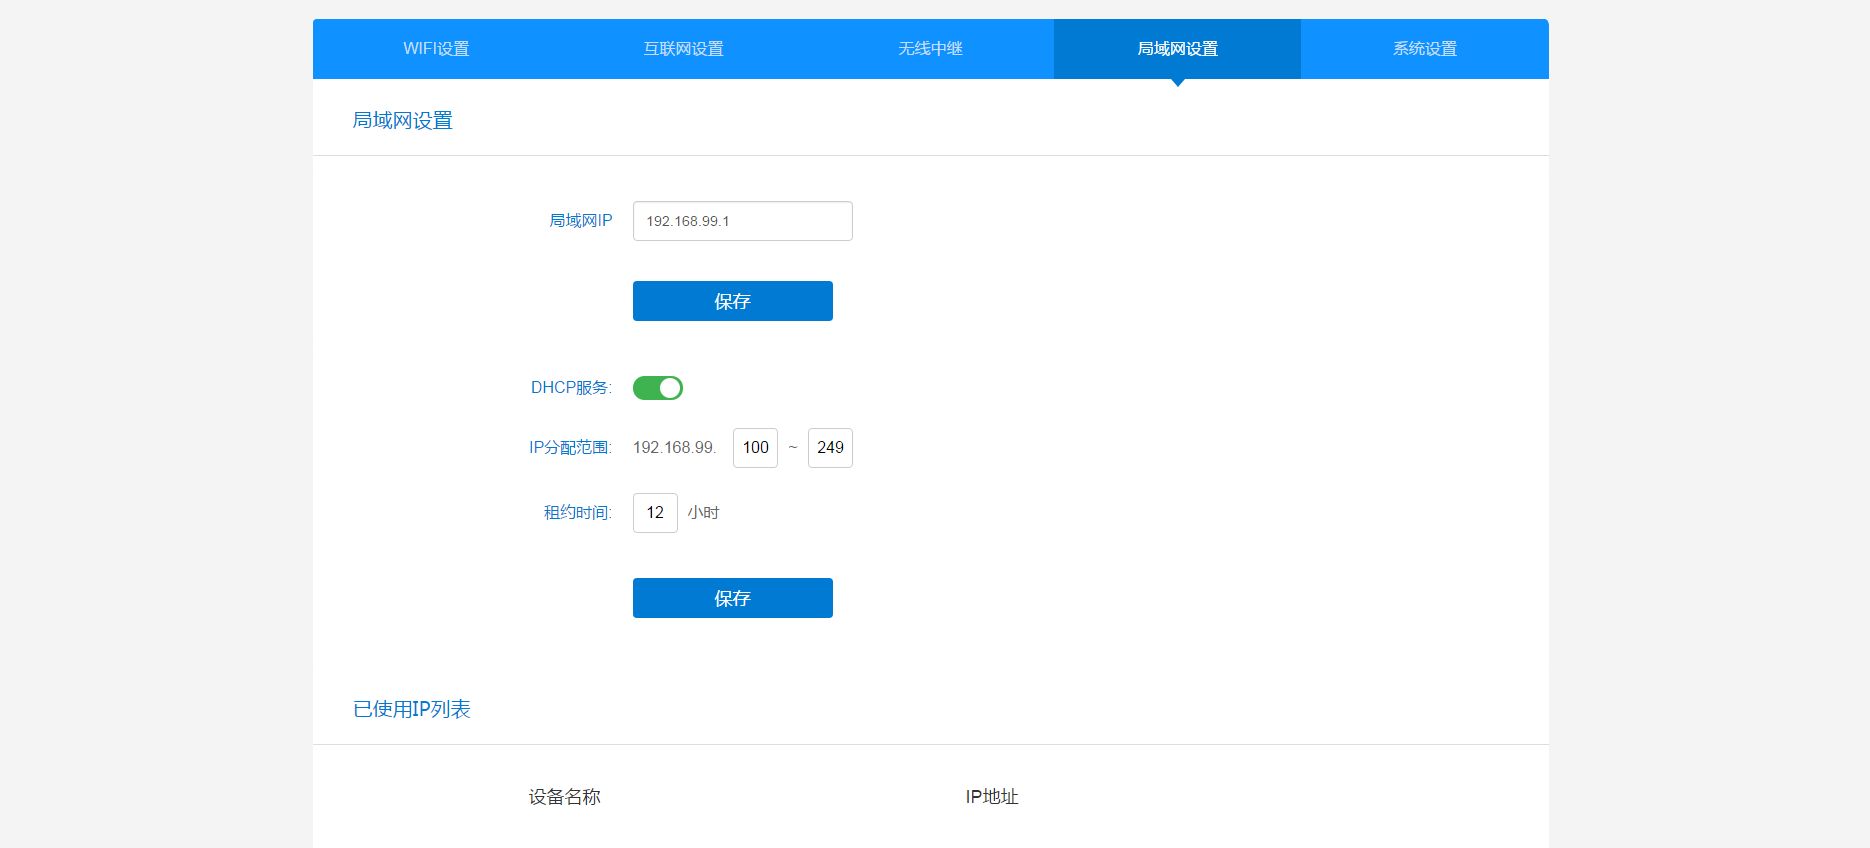Image resolution: width=1870 pixels, height=848 pixels.
Task: Click the 设备名称 column header
Action: click(564, 797)
